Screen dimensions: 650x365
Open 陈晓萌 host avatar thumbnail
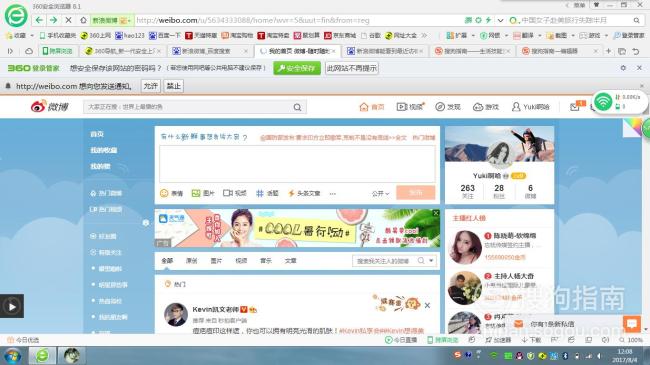465,247
